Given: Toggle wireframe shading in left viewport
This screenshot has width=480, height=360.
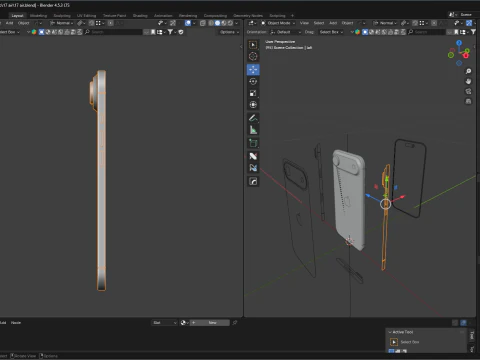Looking at the screenshot, I should point(211,23).
